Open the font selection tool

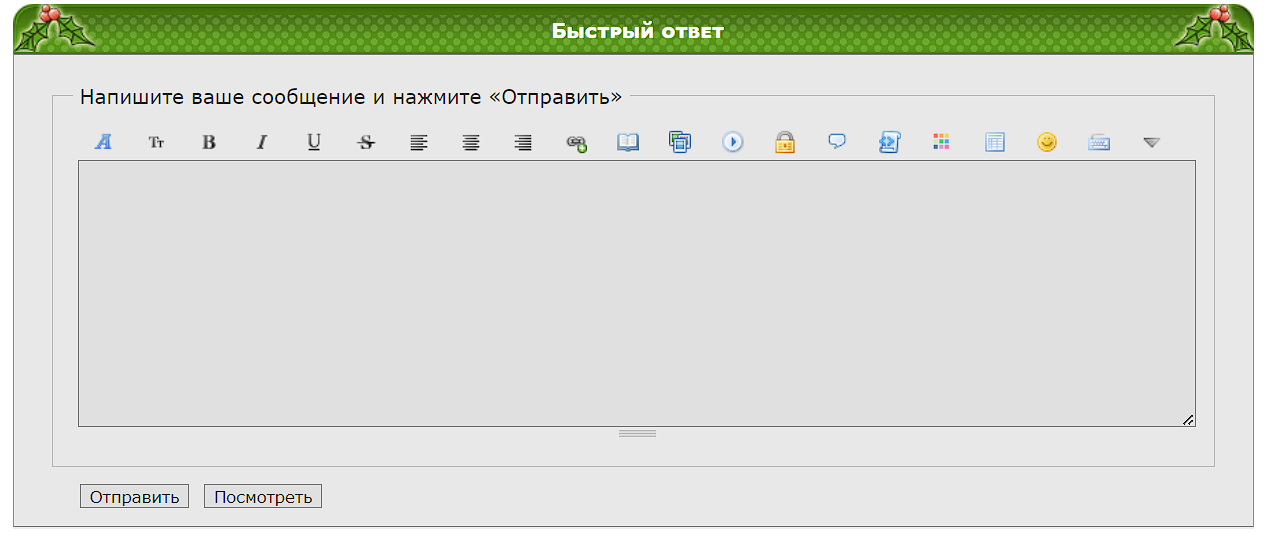tap(103, 142)
